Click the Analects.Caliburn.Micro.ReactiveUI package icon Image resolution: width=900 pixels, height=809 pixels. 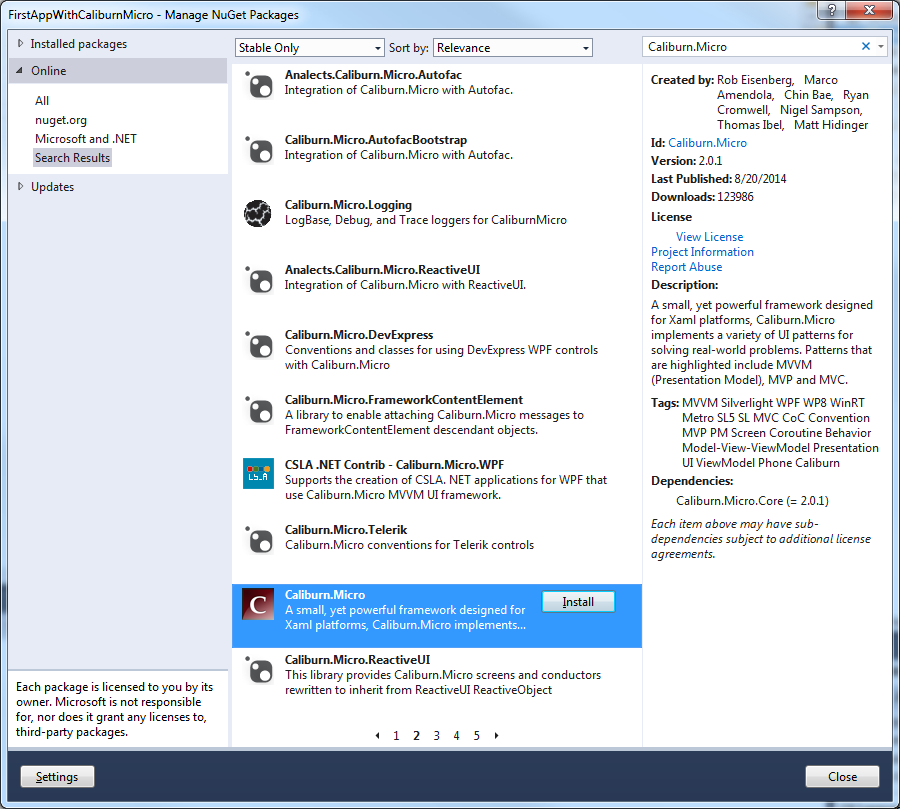point(259,280)
